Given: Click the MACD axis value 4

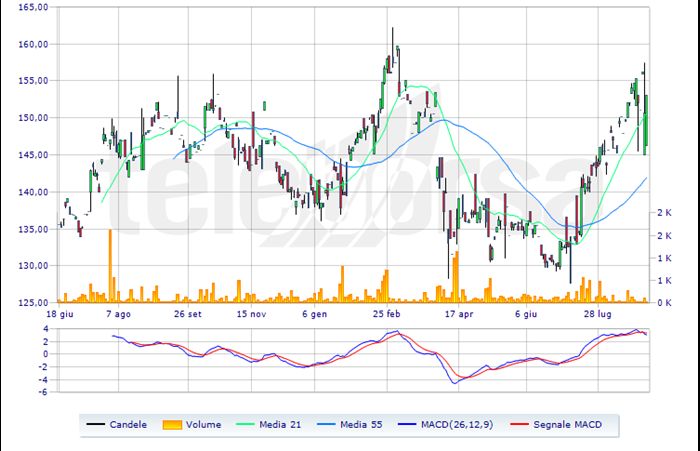Looking at the screenshot, I should 46,329.
